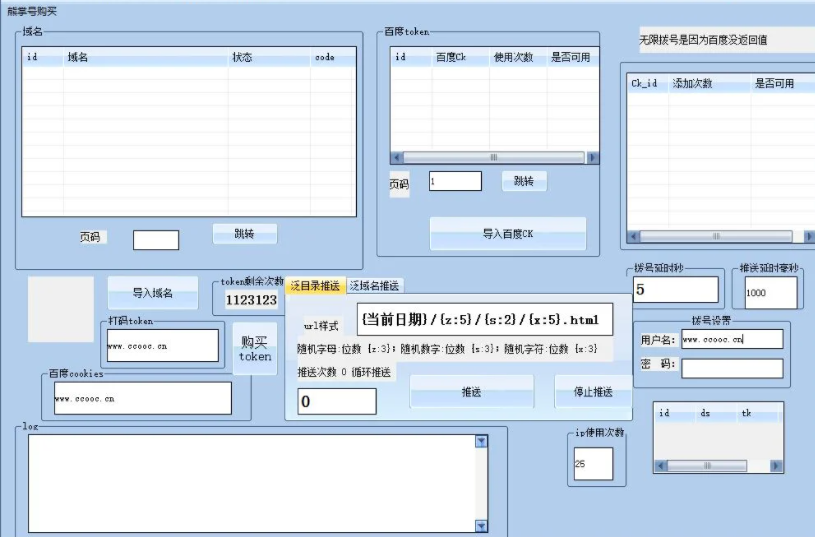The height and width of the screenshot is (537, 815).
Task: Click the 百度token table horizontal scrollbar thumb
Action: tap(494, 158)
